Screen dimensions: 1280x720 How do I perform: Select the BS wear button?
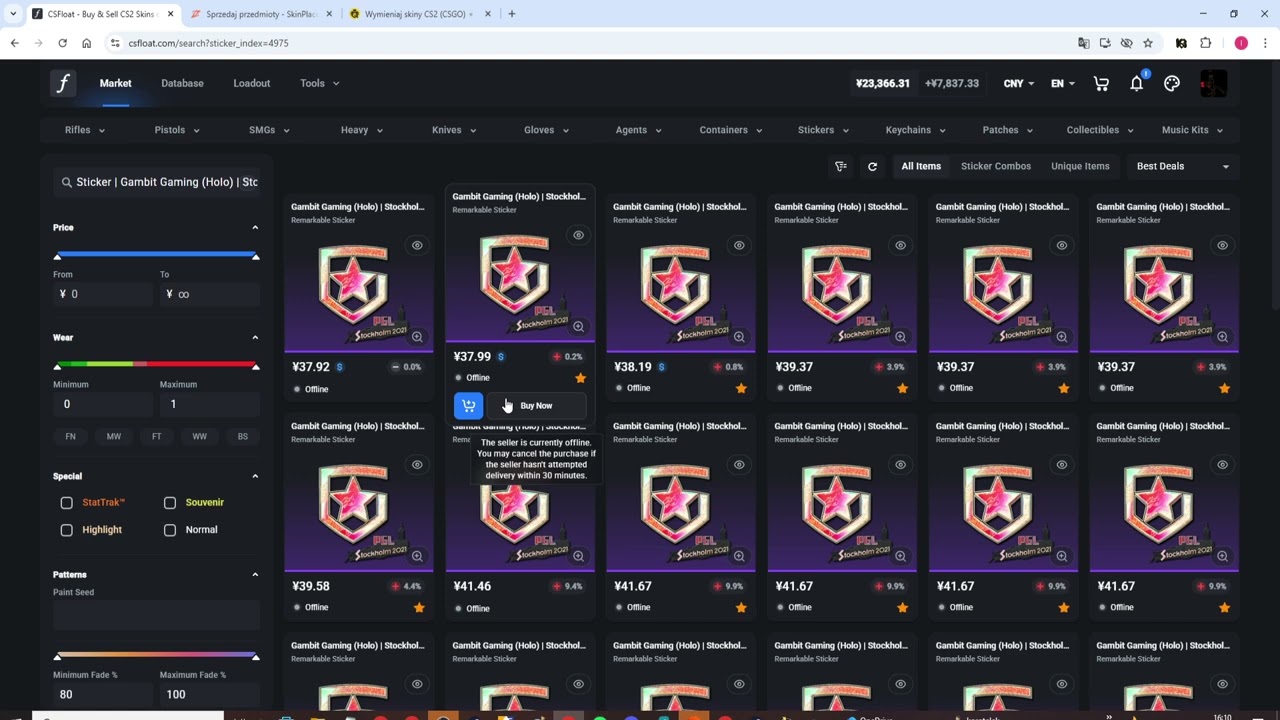point(243,436)
